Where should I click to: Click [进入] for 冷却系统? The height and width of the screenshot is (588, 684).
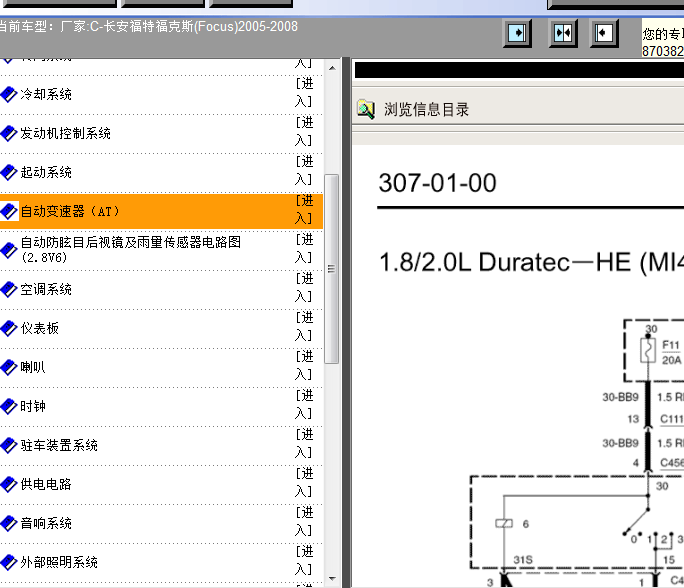coord(304,92)
